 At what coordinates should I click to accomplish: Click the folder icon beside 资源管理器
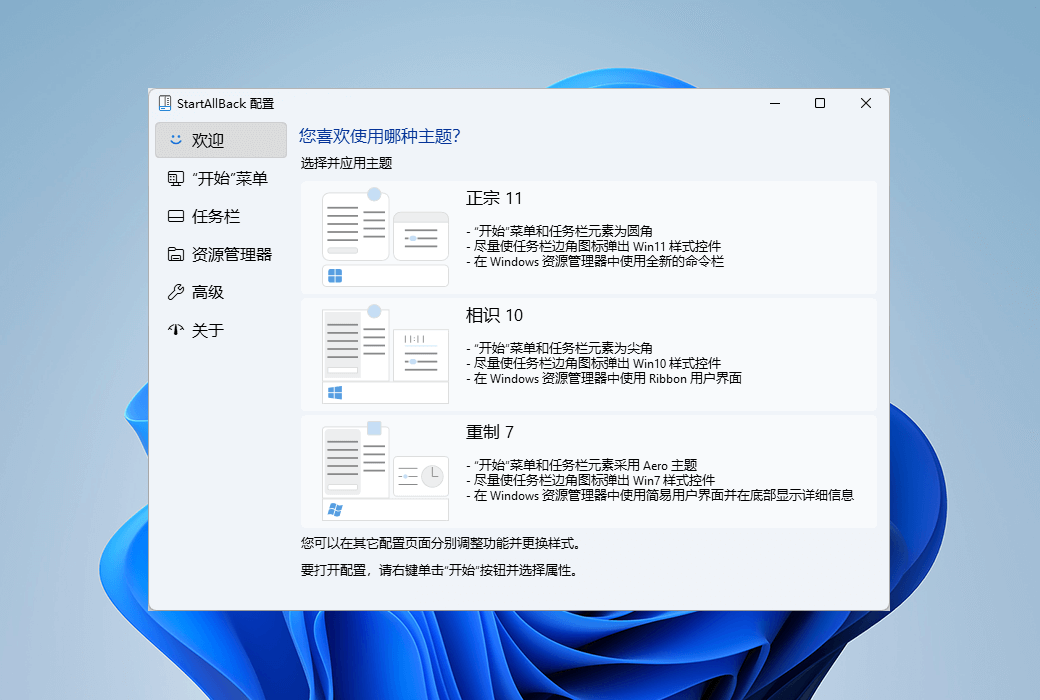click(175, 254)
